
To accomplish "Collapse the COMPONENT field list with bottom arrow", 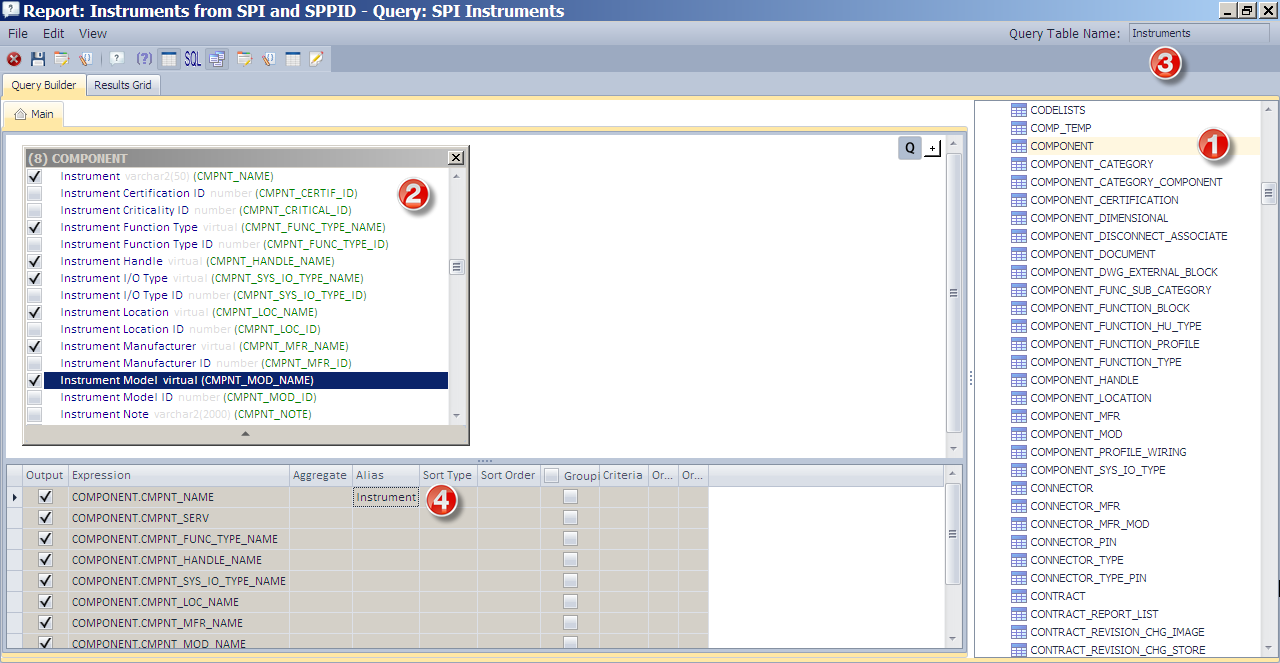I will tap(245, 433).
